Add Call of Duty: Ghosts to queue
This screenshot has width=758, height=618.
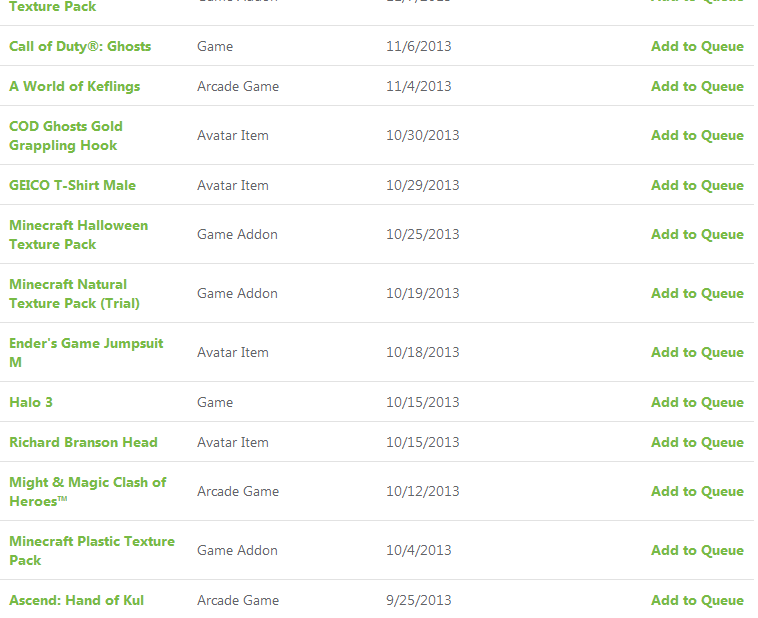(x=697, y=46)
